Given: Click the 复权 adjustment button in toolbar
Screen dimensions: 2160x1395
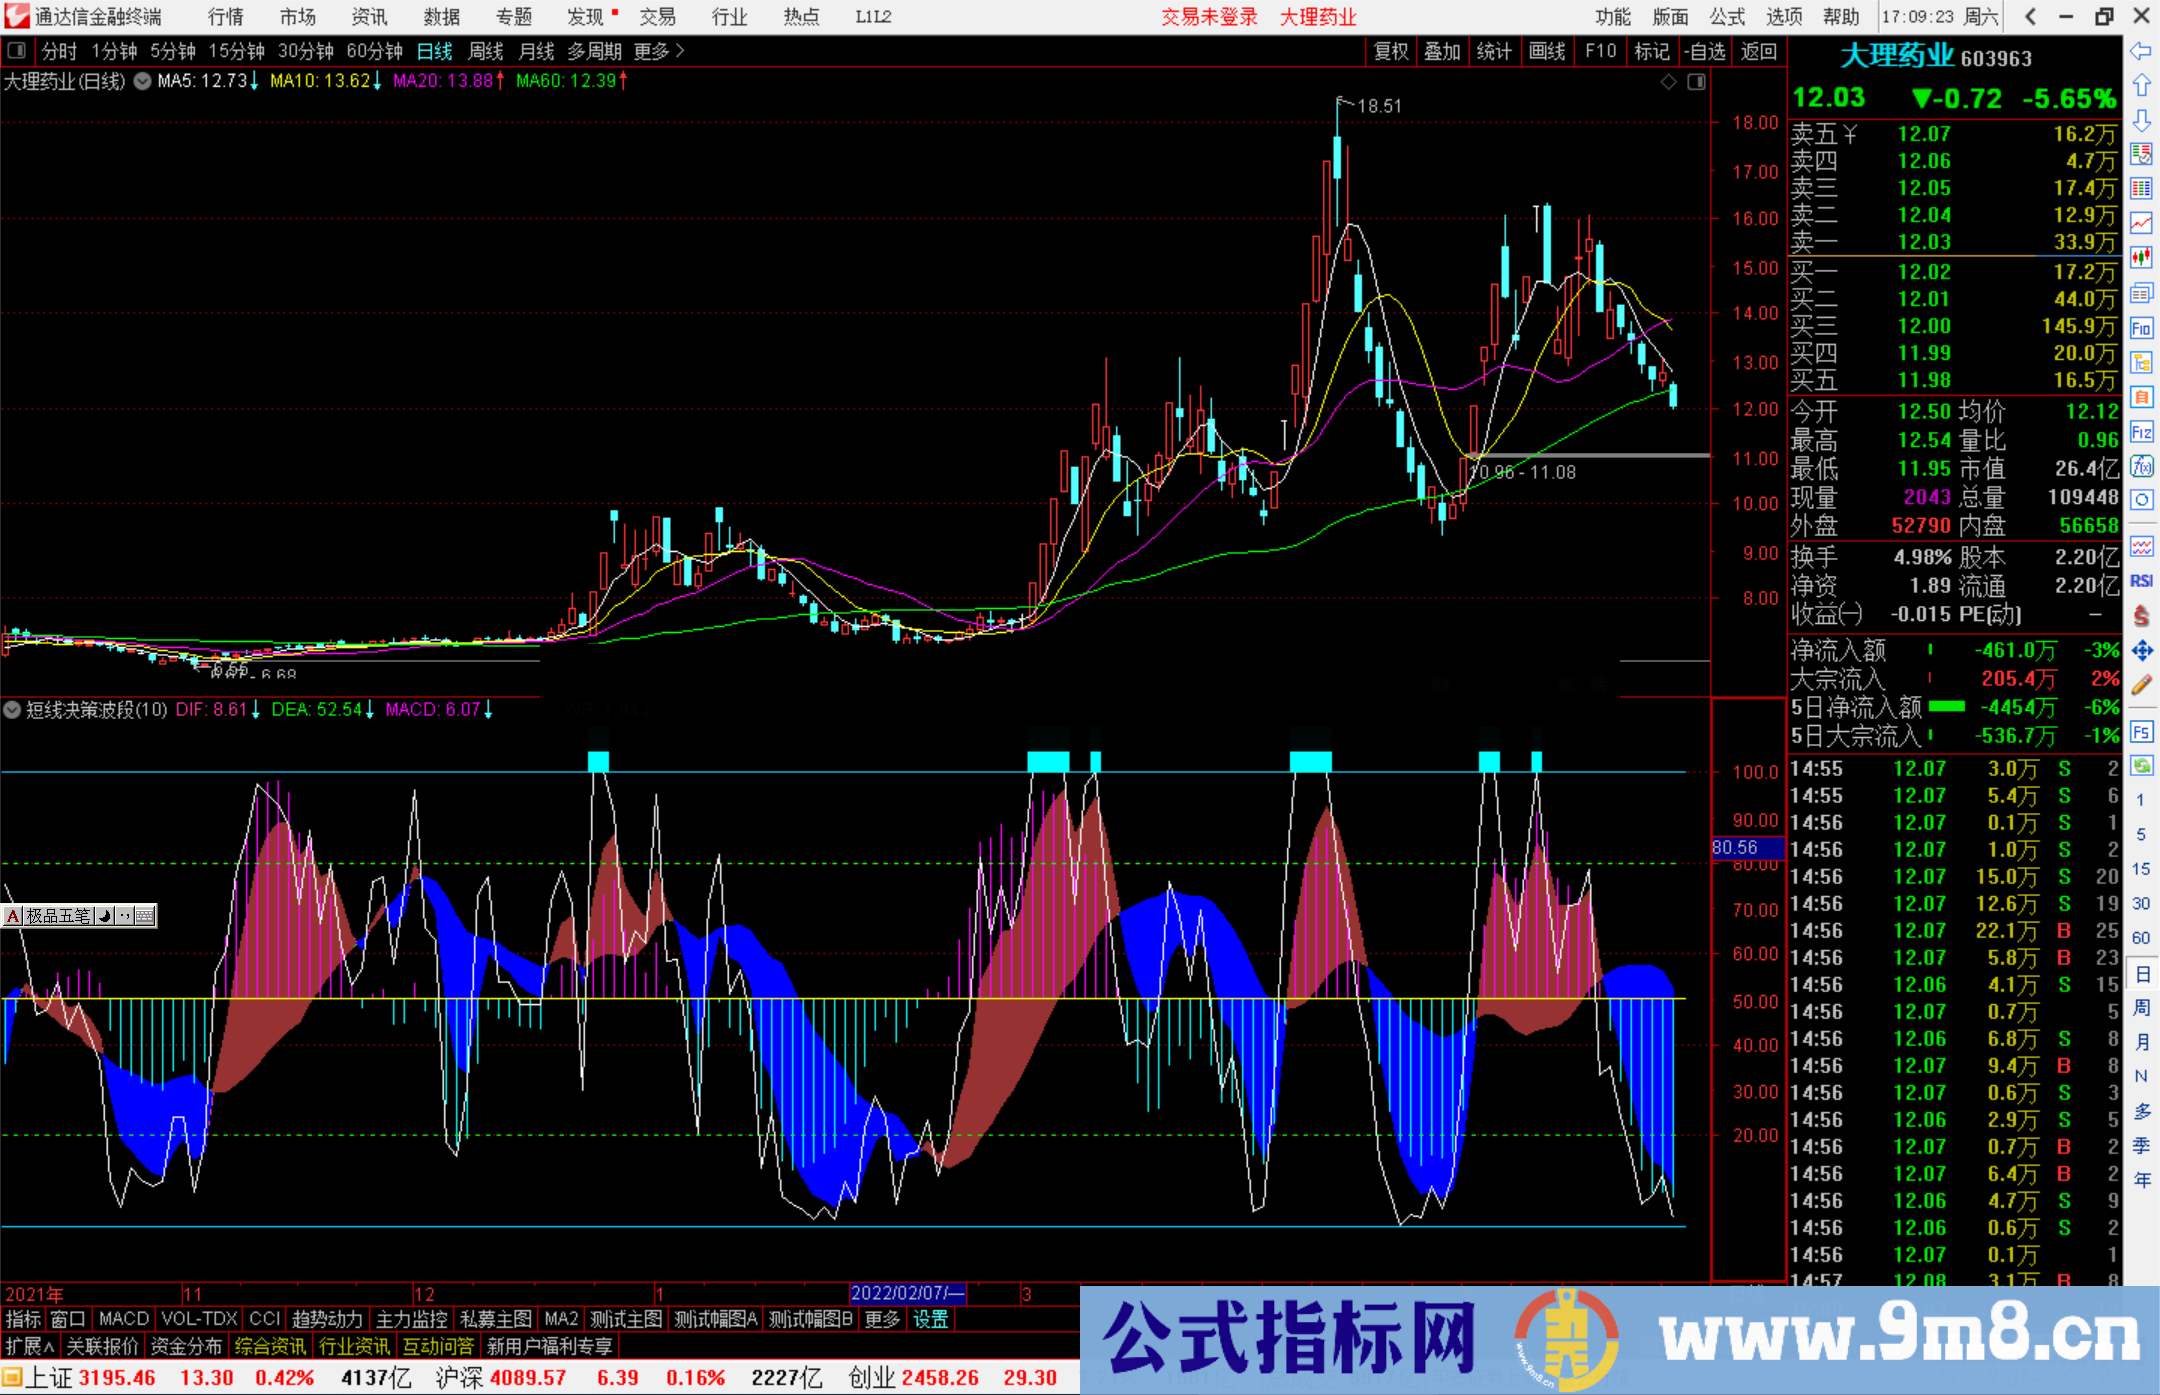Looking at the screenshot, I should pos(1390,51).
